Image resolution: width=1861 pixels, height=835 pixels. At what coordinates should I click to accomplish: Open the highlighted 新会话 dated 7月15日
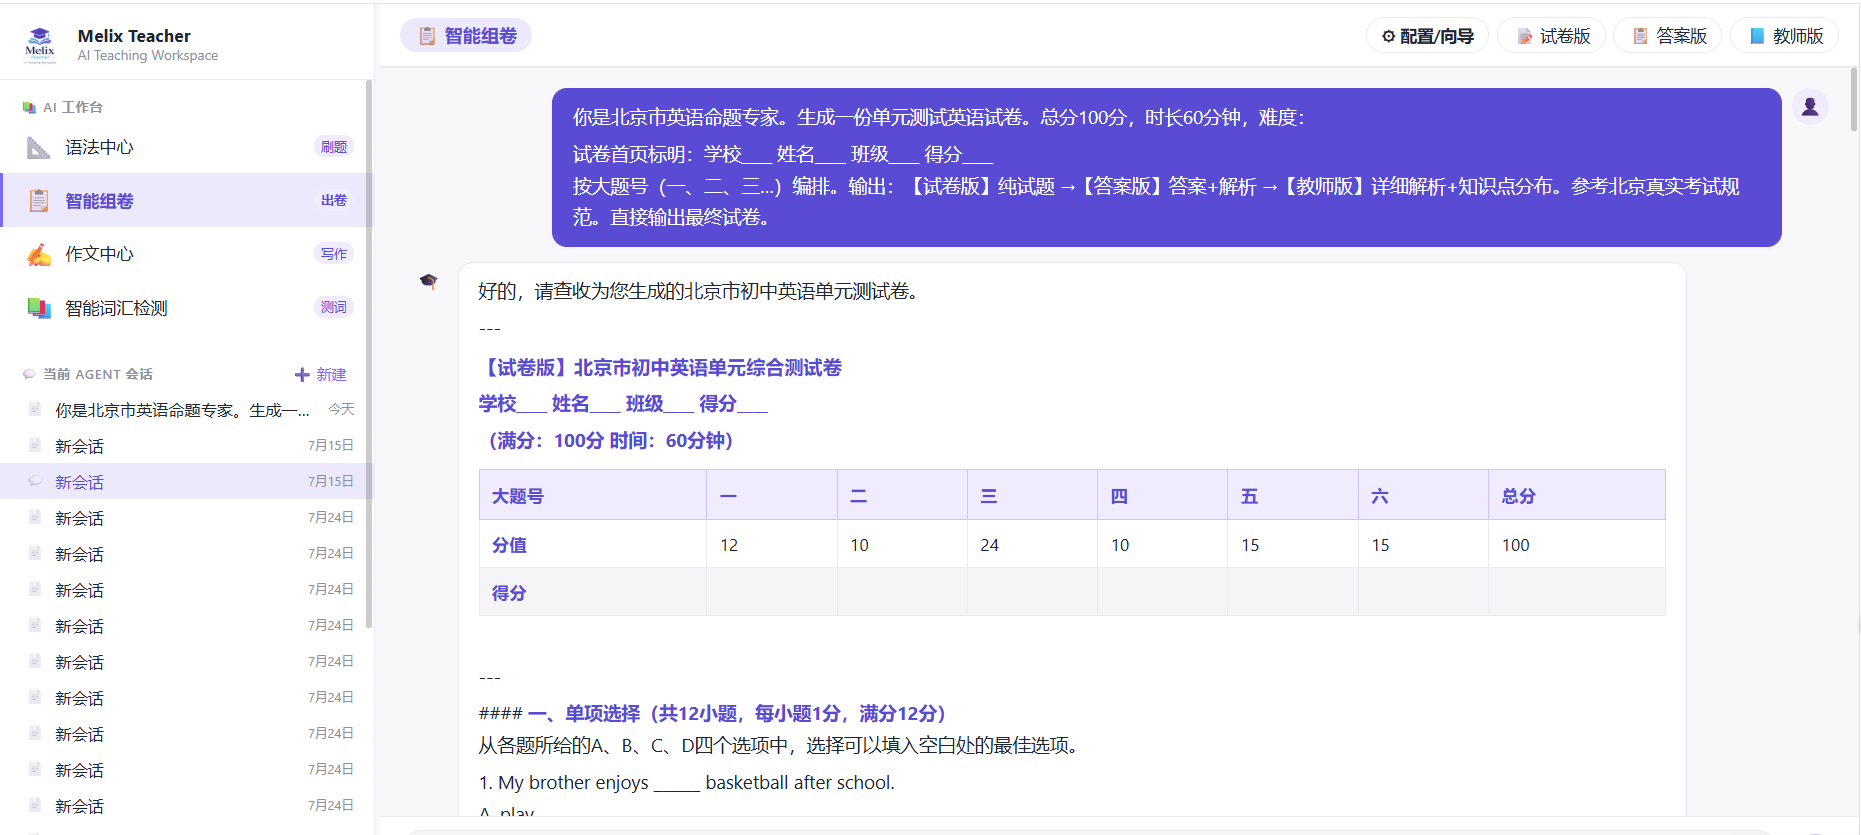click(185, 482)
